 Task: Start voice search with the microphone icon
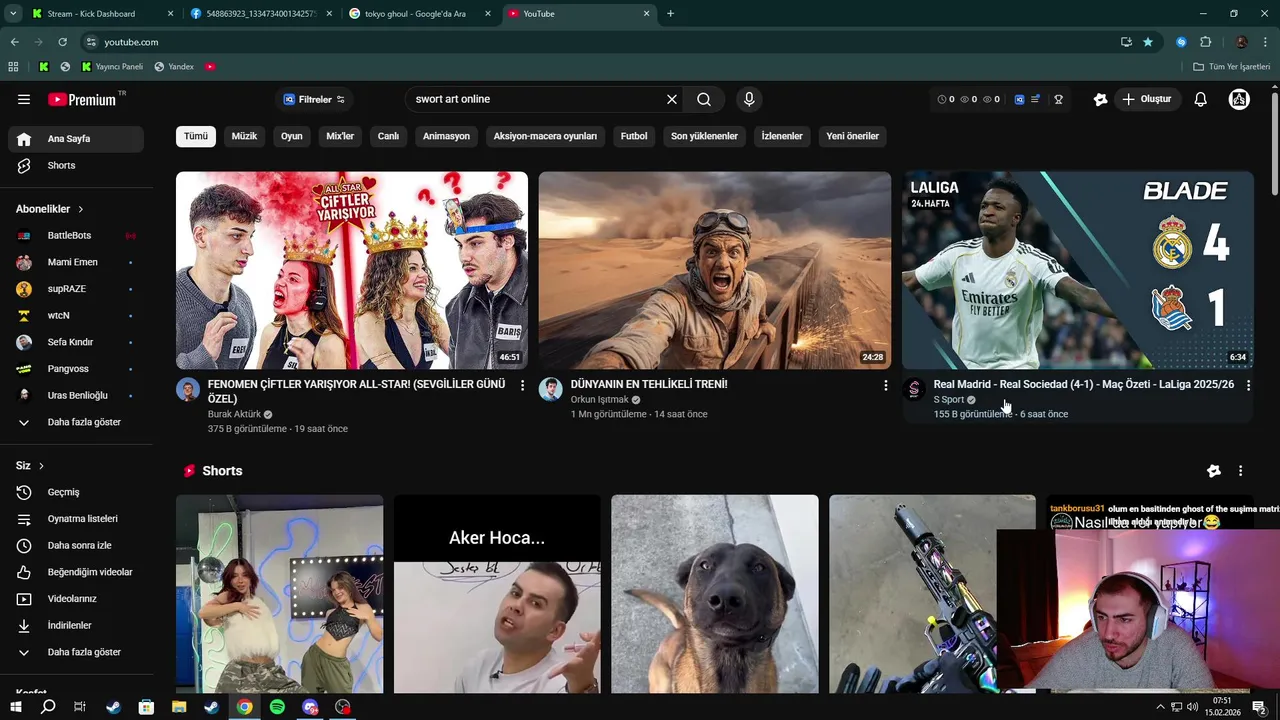(749, 99)
